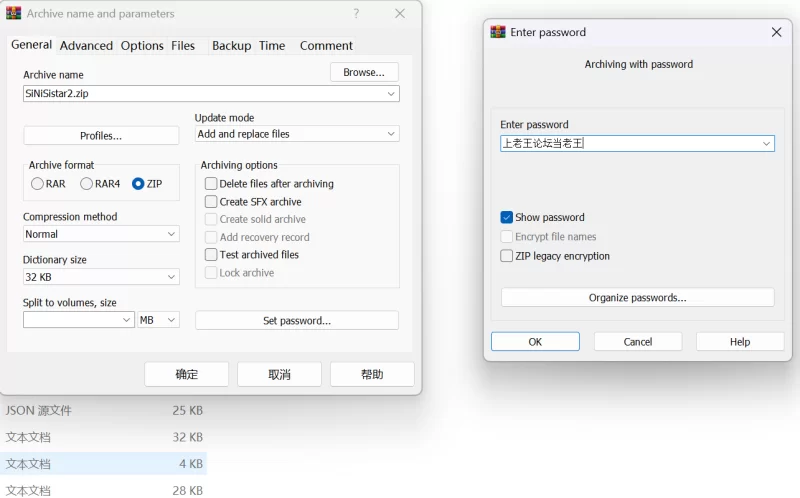Image resolution: width=800 pixels, height=498 pixels.
Task: Select RAR4 archive format
Action: click(86, 184)
